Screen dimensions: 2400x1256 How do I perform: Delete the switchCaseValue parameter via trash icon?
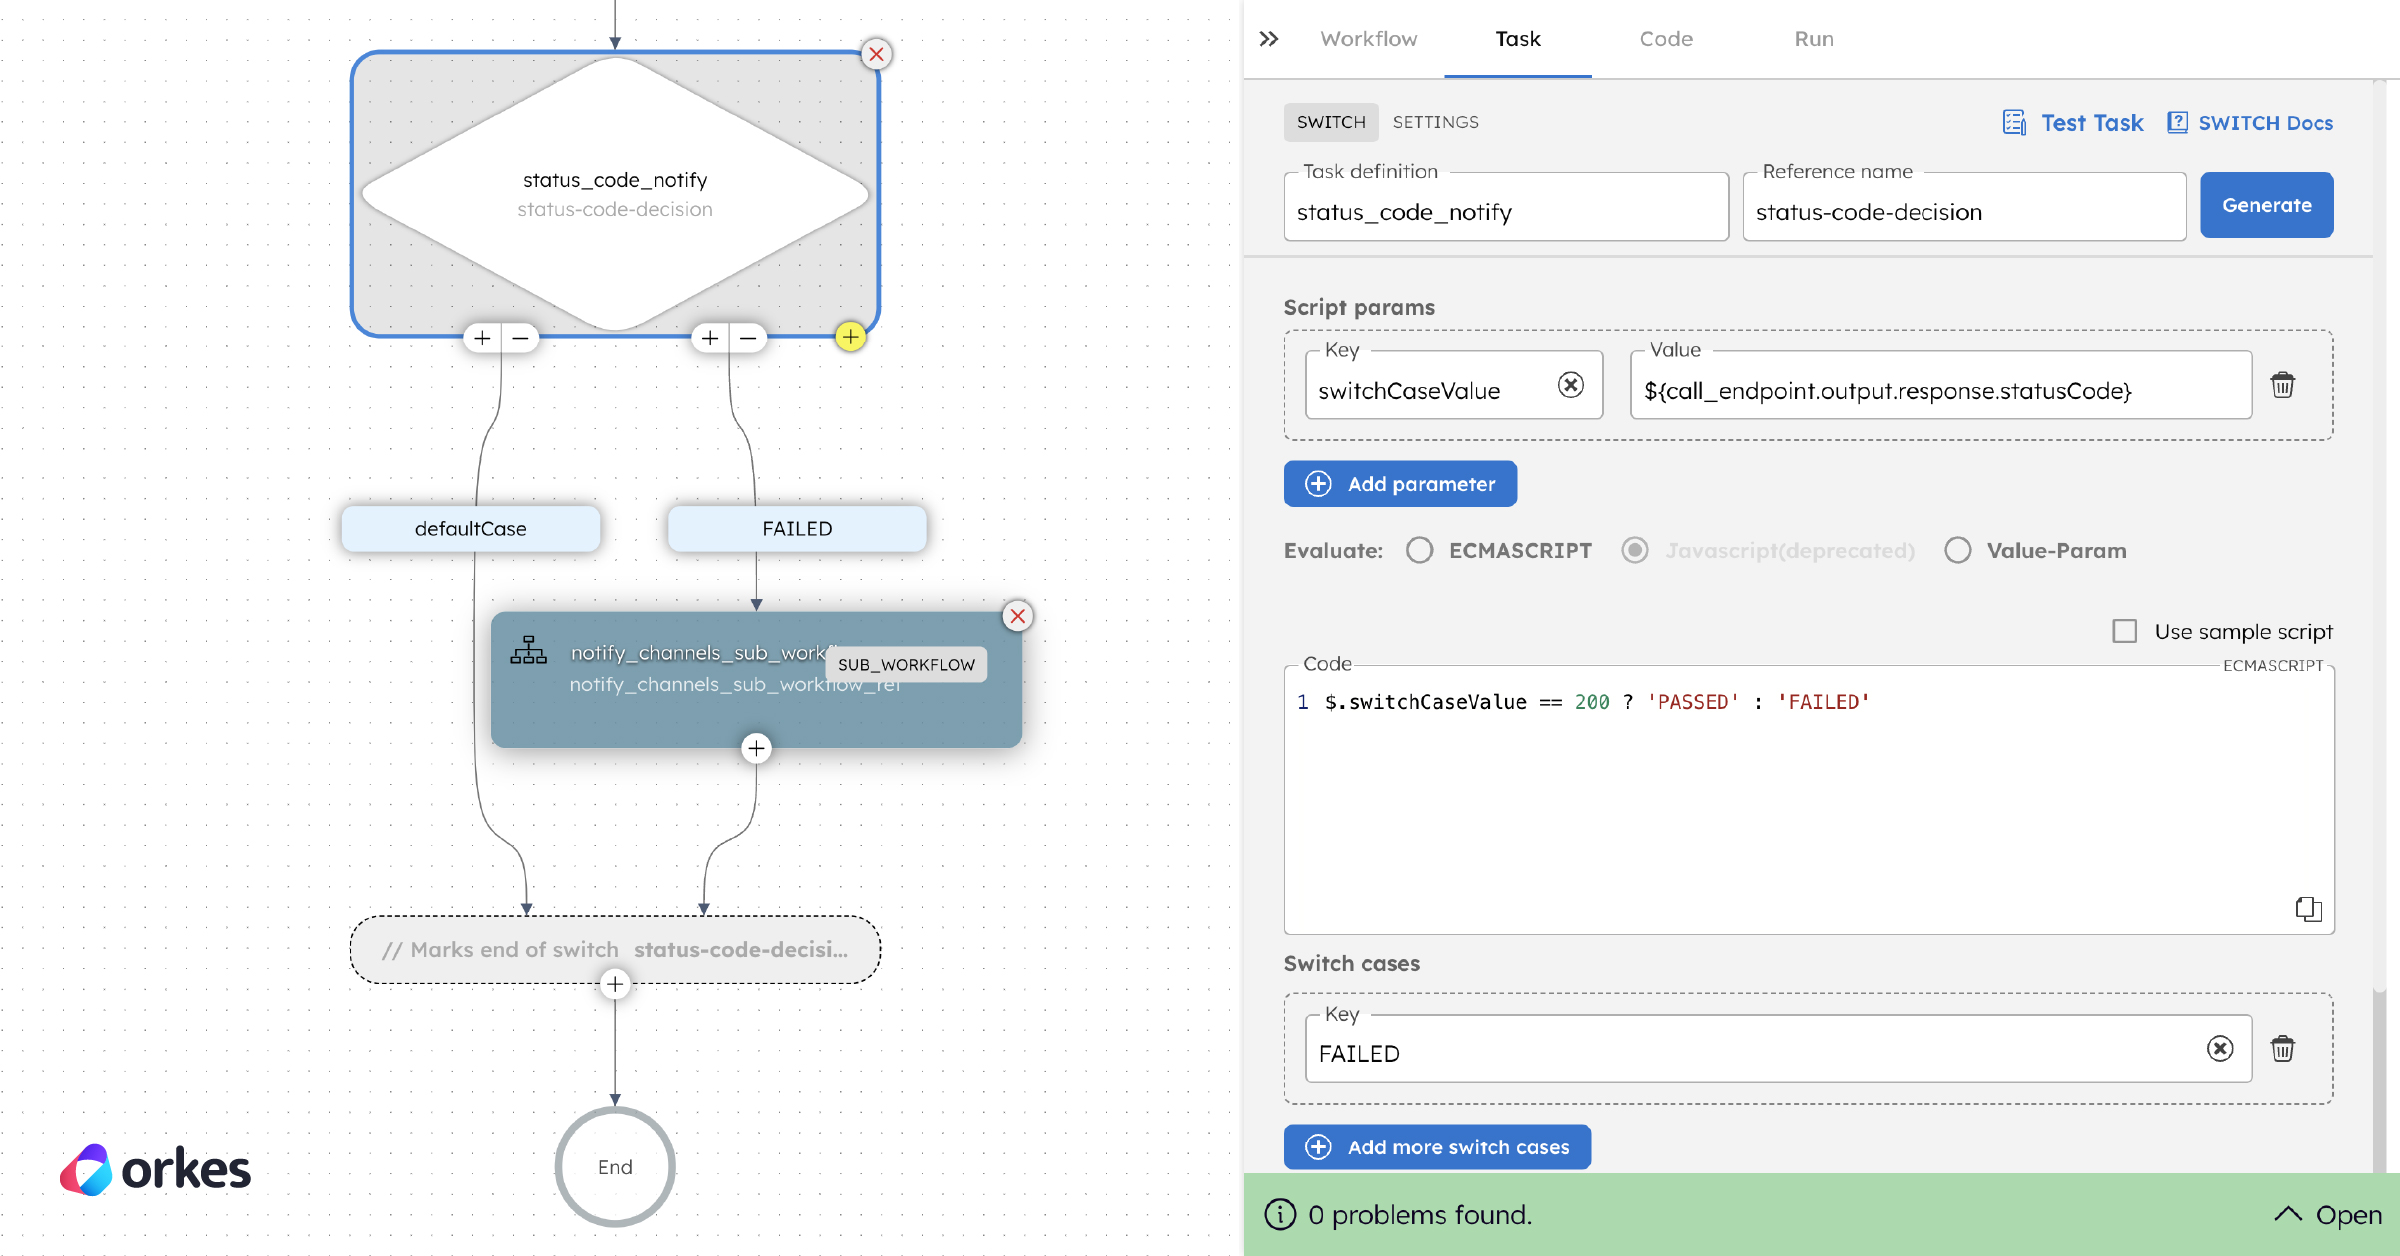2283,385
